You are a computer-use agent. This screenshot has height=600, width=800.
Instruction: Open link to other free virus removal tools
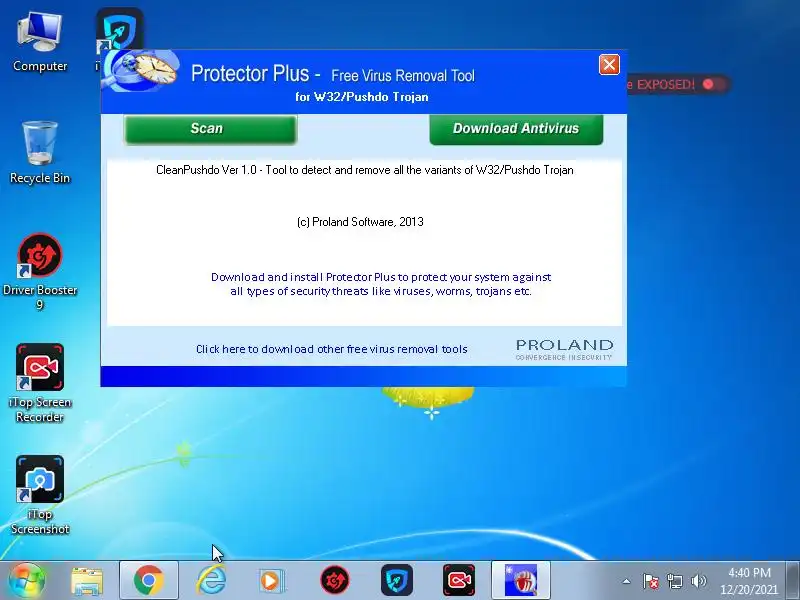coord(332,349)
